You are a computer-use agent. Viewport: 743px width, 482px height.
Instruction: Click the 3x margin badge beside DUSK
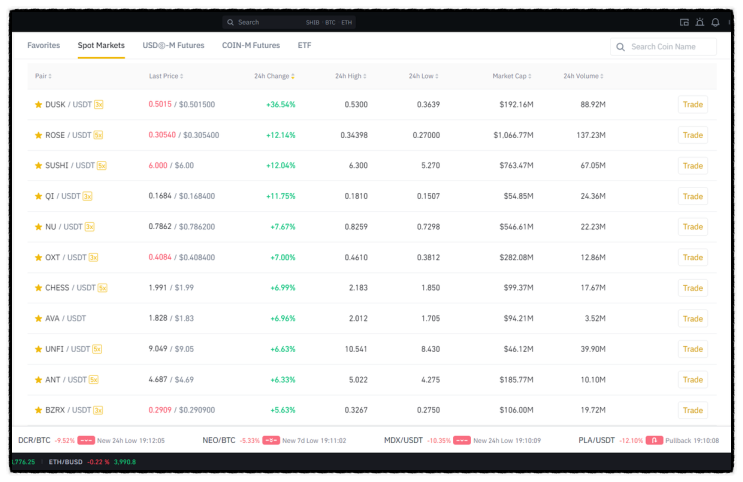(99, 104)
